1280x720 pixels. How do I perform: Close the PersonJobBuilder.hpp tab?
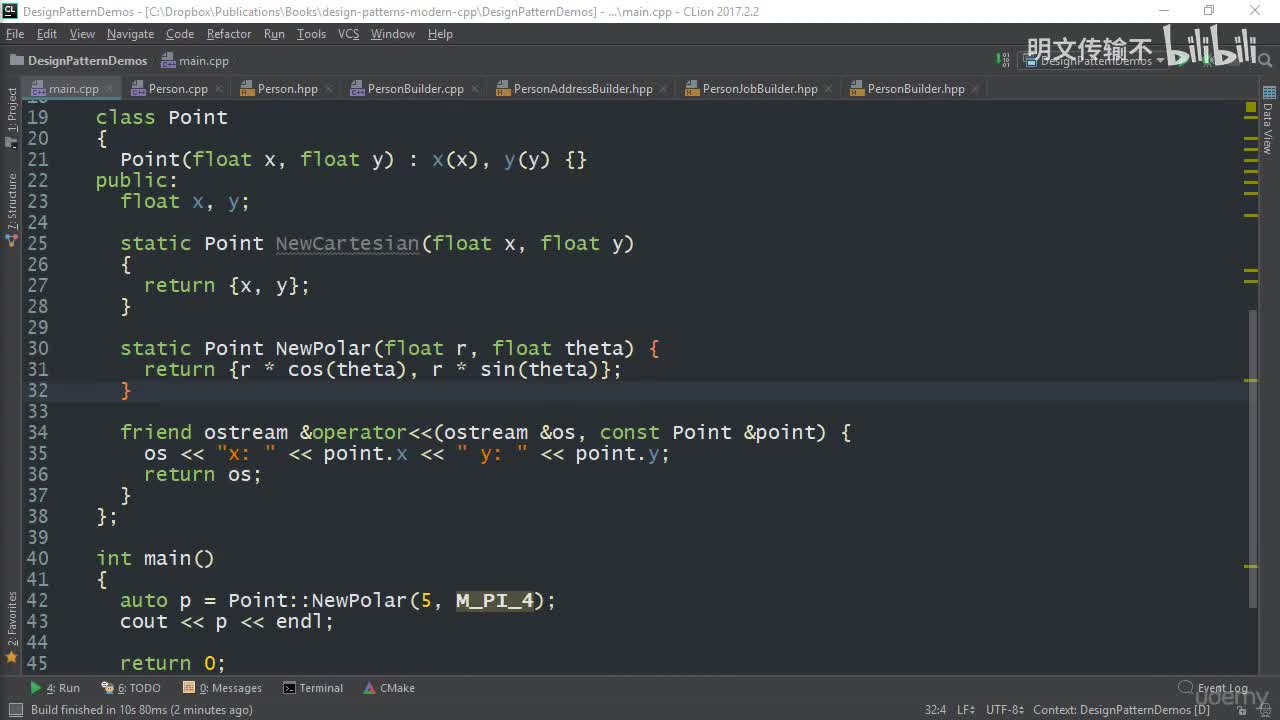(x=827, y=89)
